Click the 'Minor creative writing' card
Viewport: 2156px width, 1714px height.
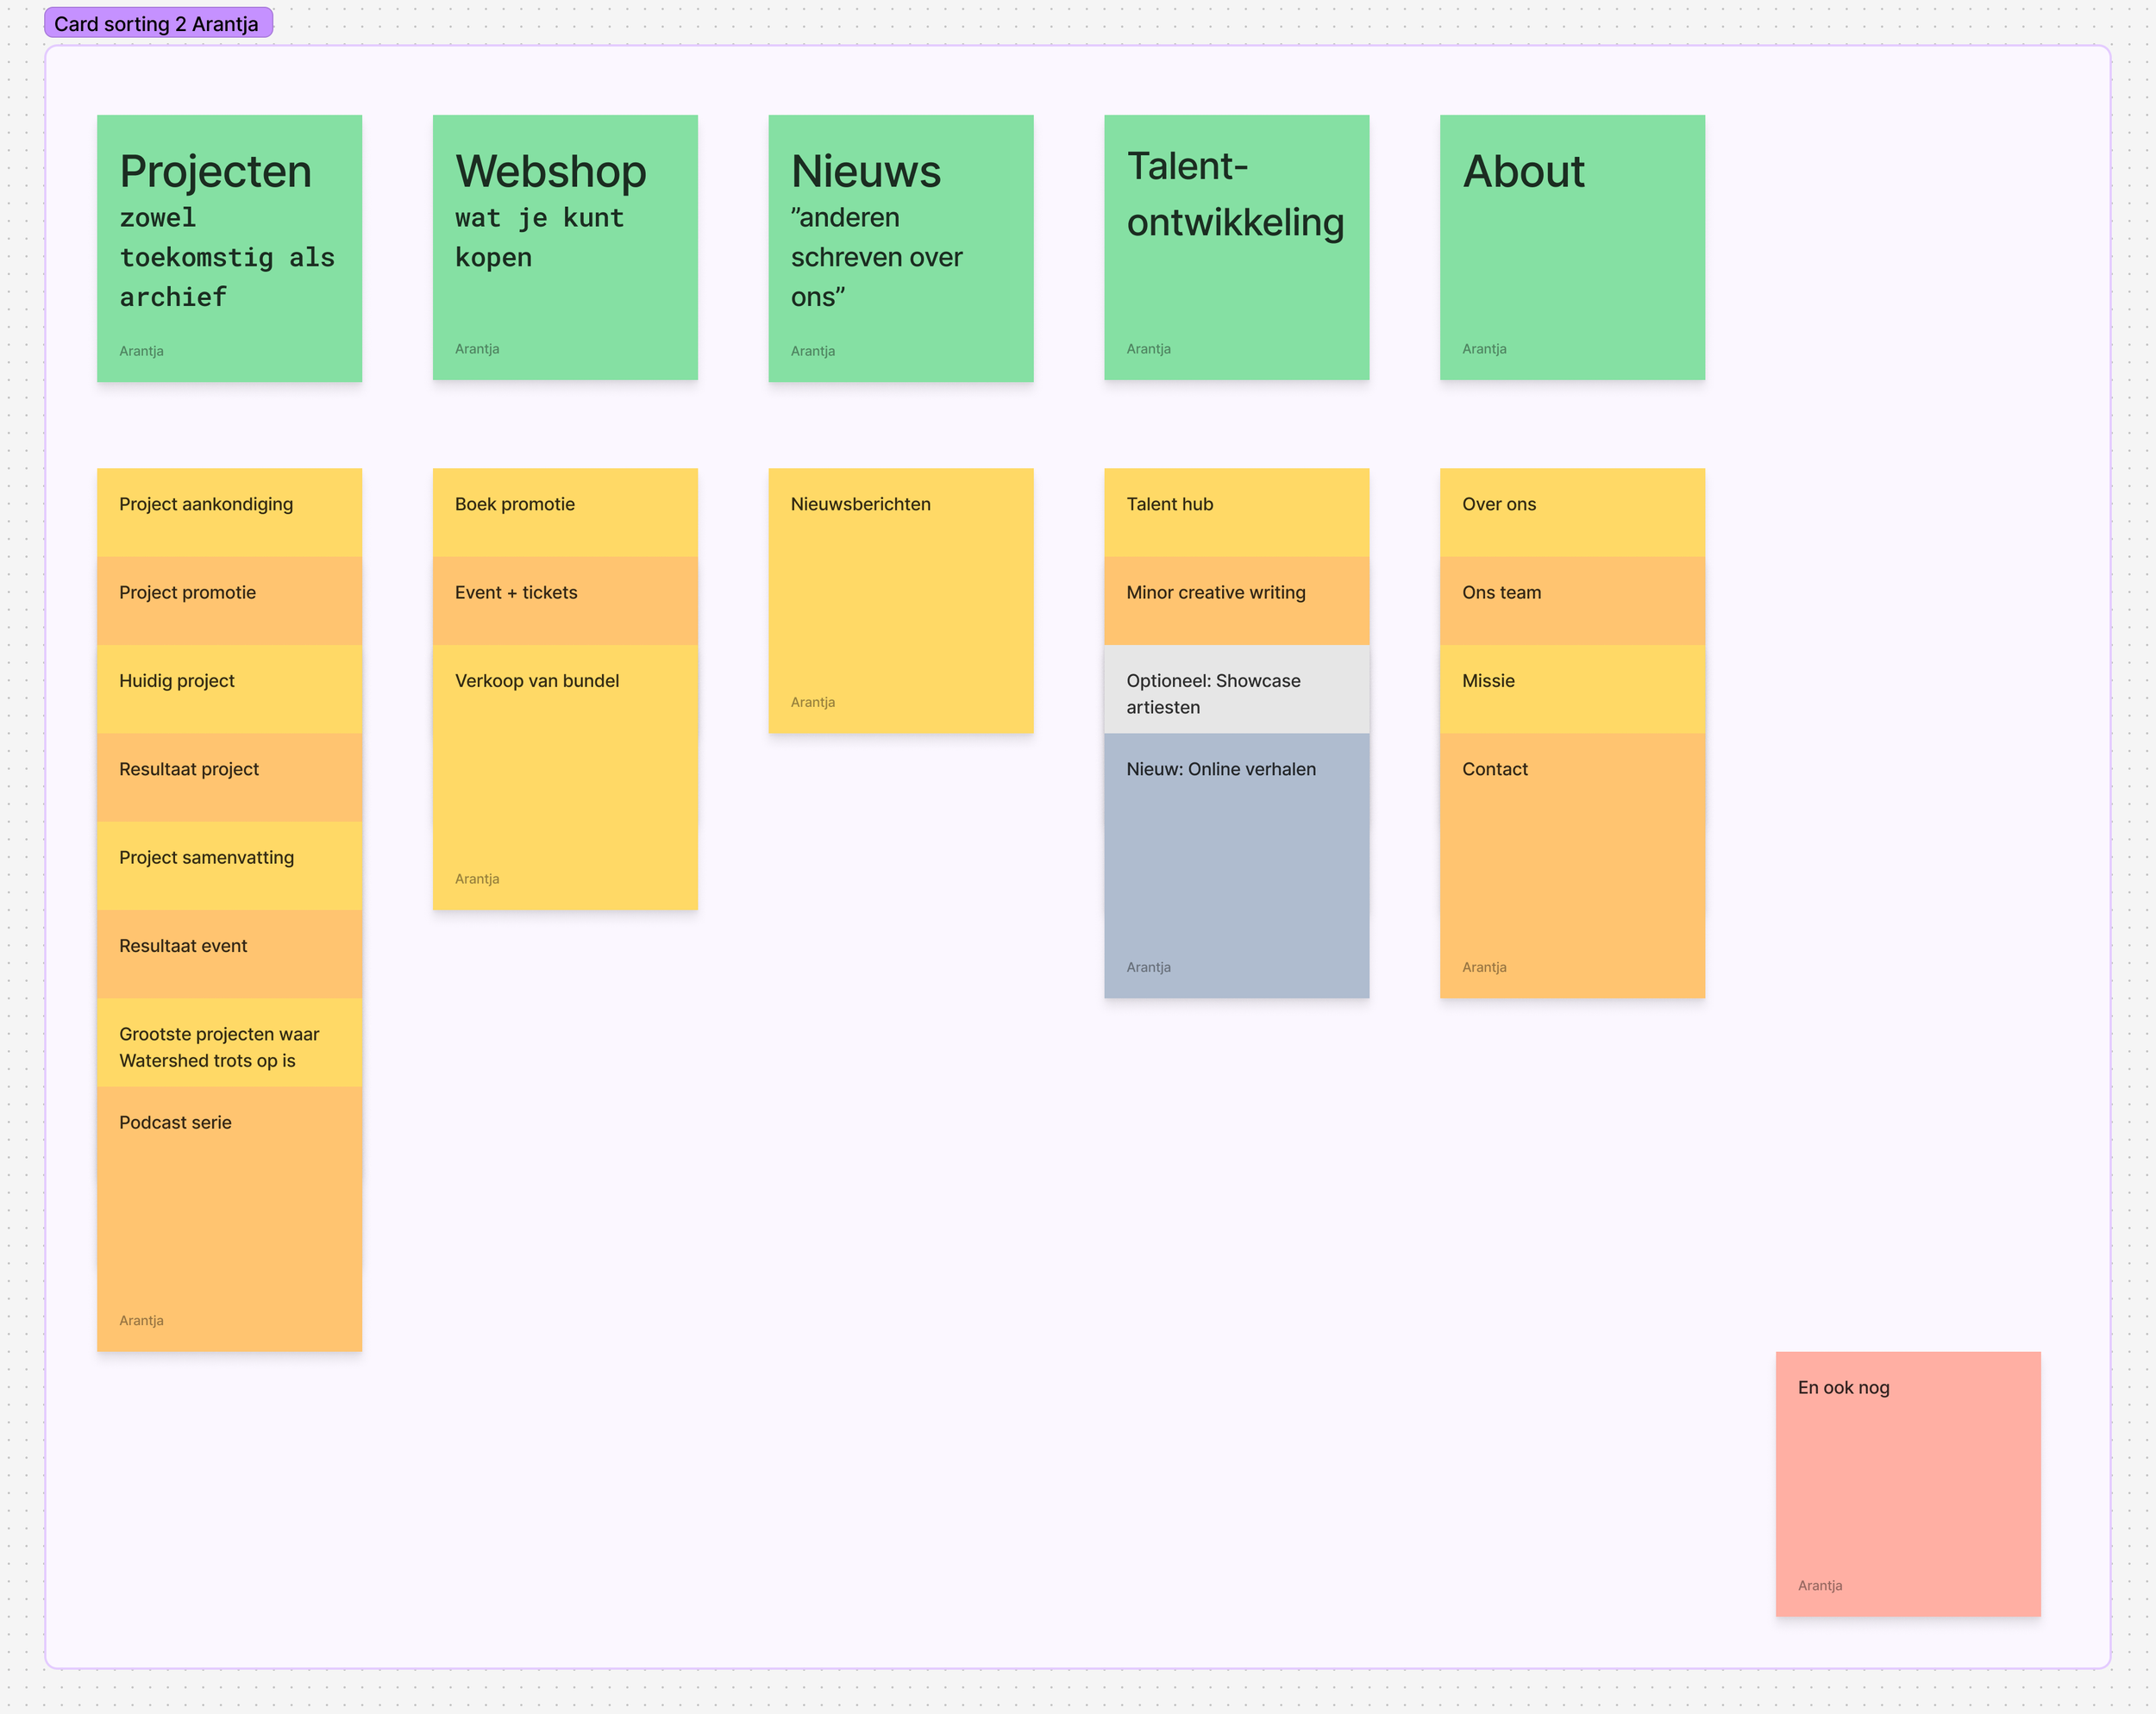(x=1236, y=600)
